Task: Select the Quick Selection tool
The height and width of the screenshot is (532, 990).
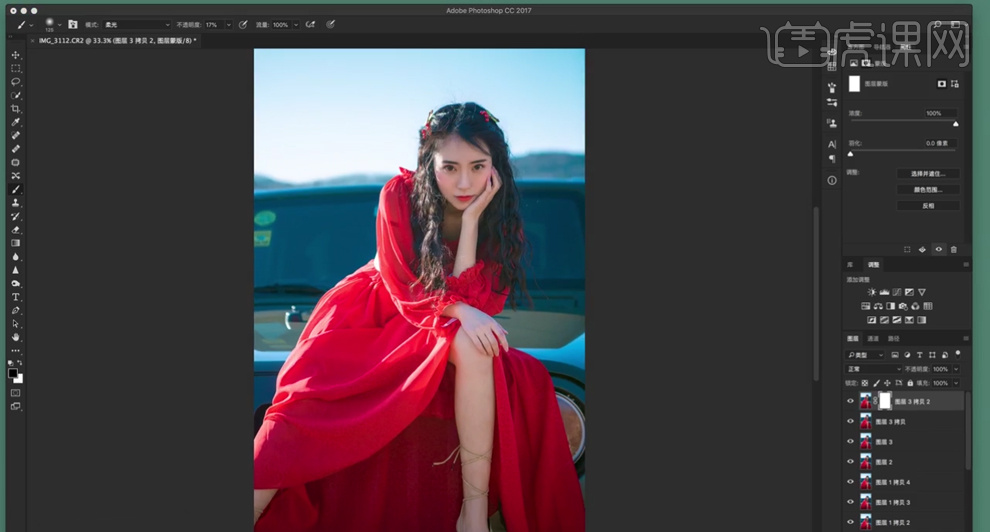Action: point(16,95)
